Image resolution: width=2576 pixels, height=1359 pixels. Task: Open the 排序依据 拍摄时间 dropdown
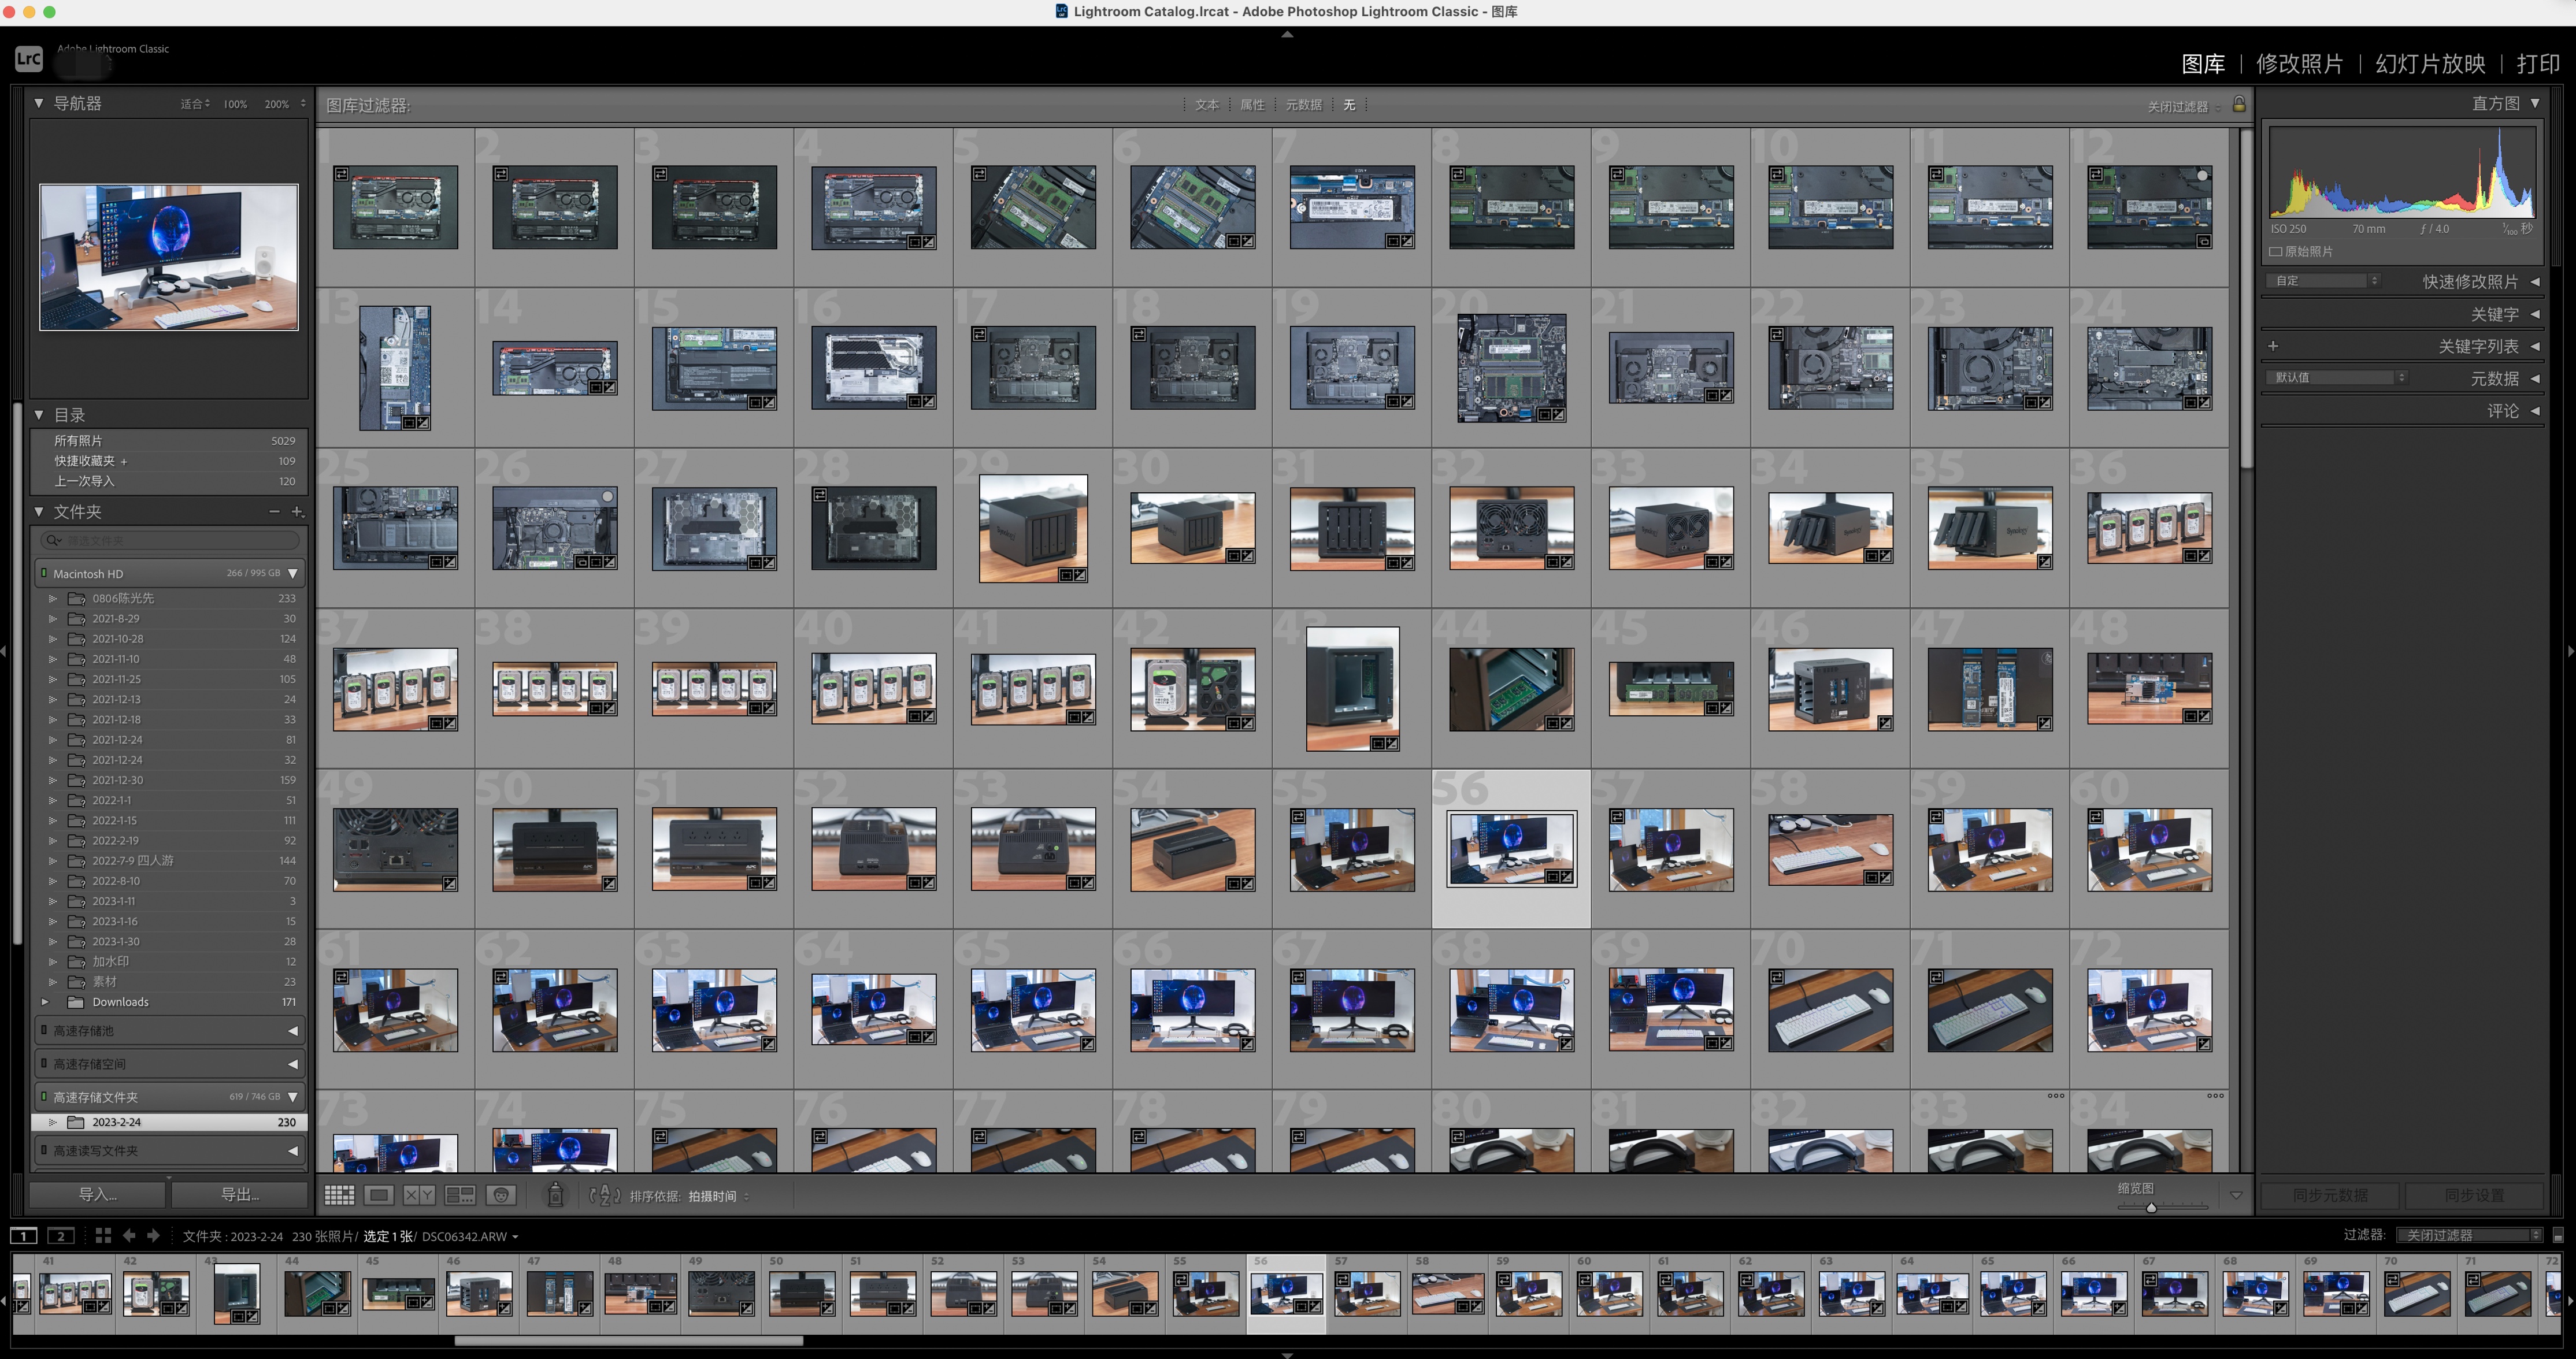coord(713,1196)
